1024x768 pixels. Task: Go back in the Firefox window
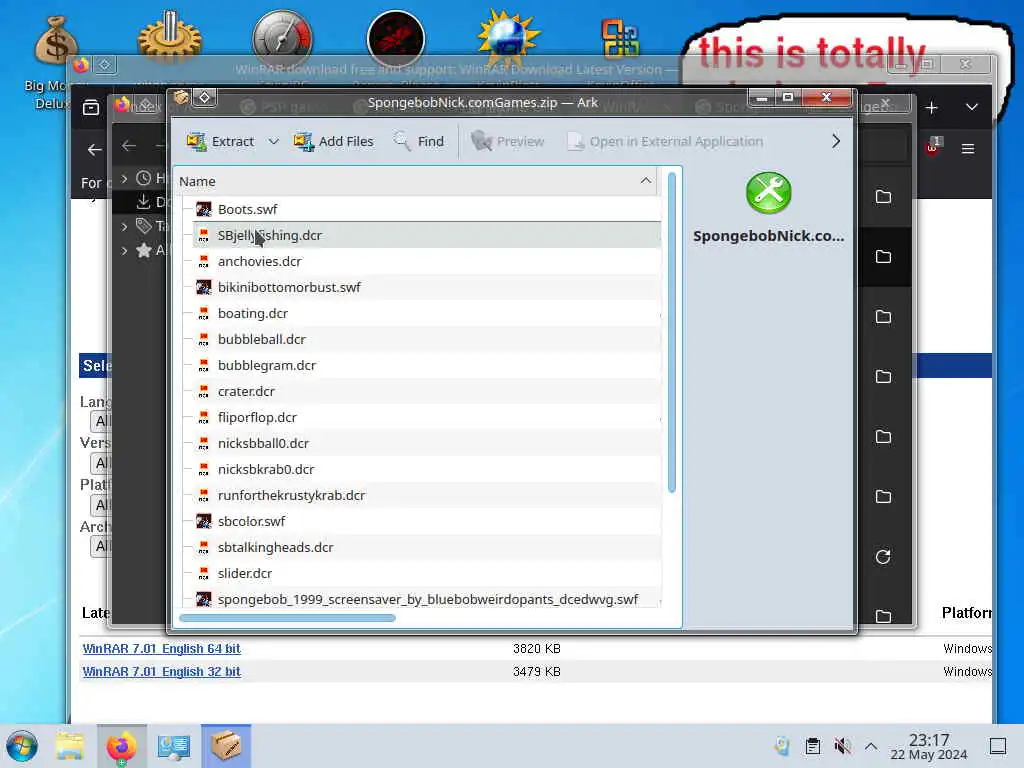tap(95, 150)
